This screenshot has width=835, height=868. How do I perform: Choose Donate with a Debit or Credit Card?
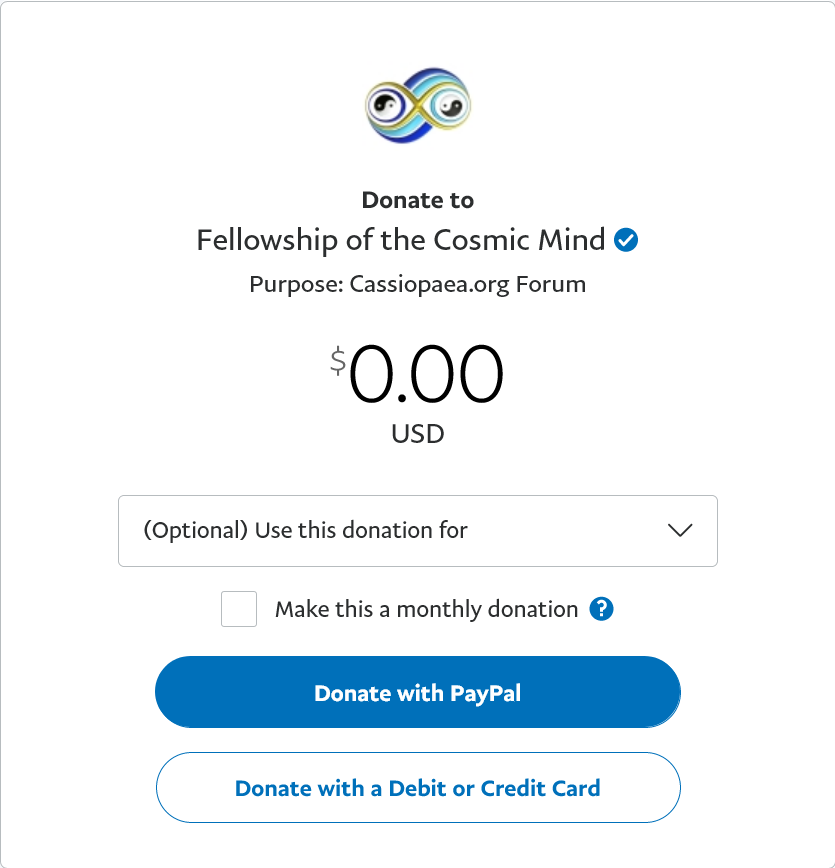[418, 788]
